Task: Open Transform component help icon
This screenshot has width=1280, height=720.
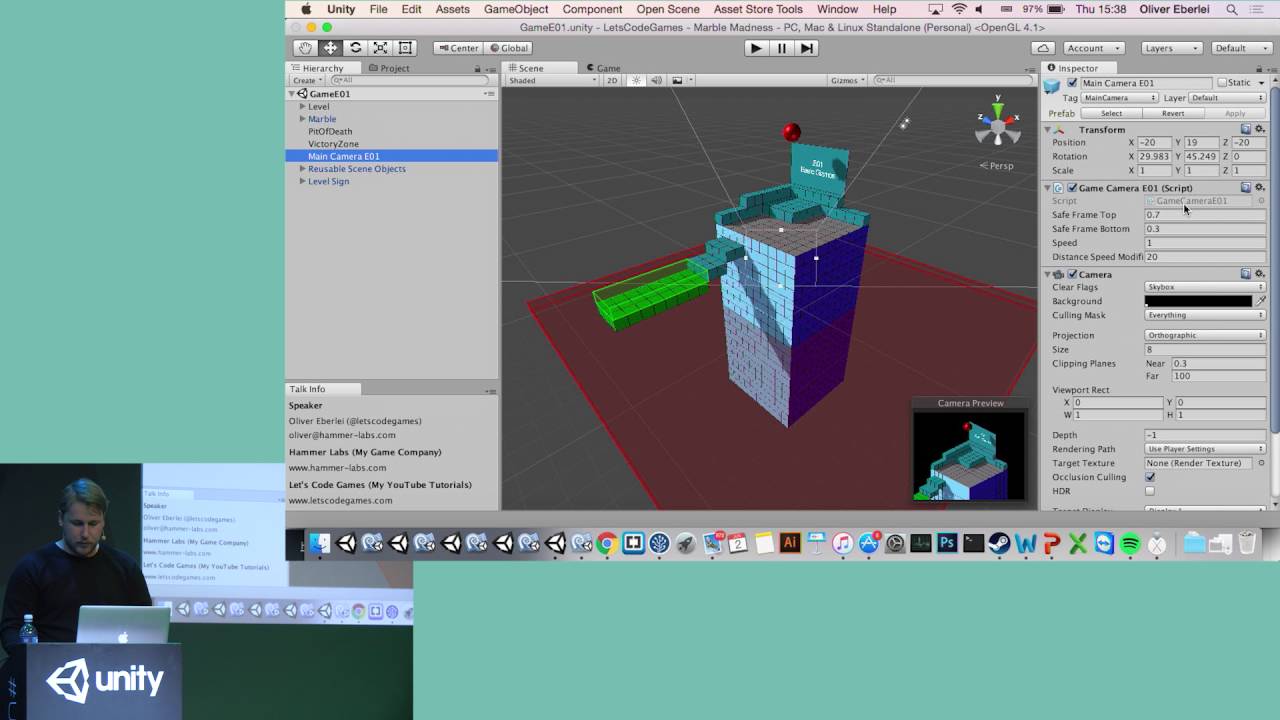Action: [x=1246, y=130]
